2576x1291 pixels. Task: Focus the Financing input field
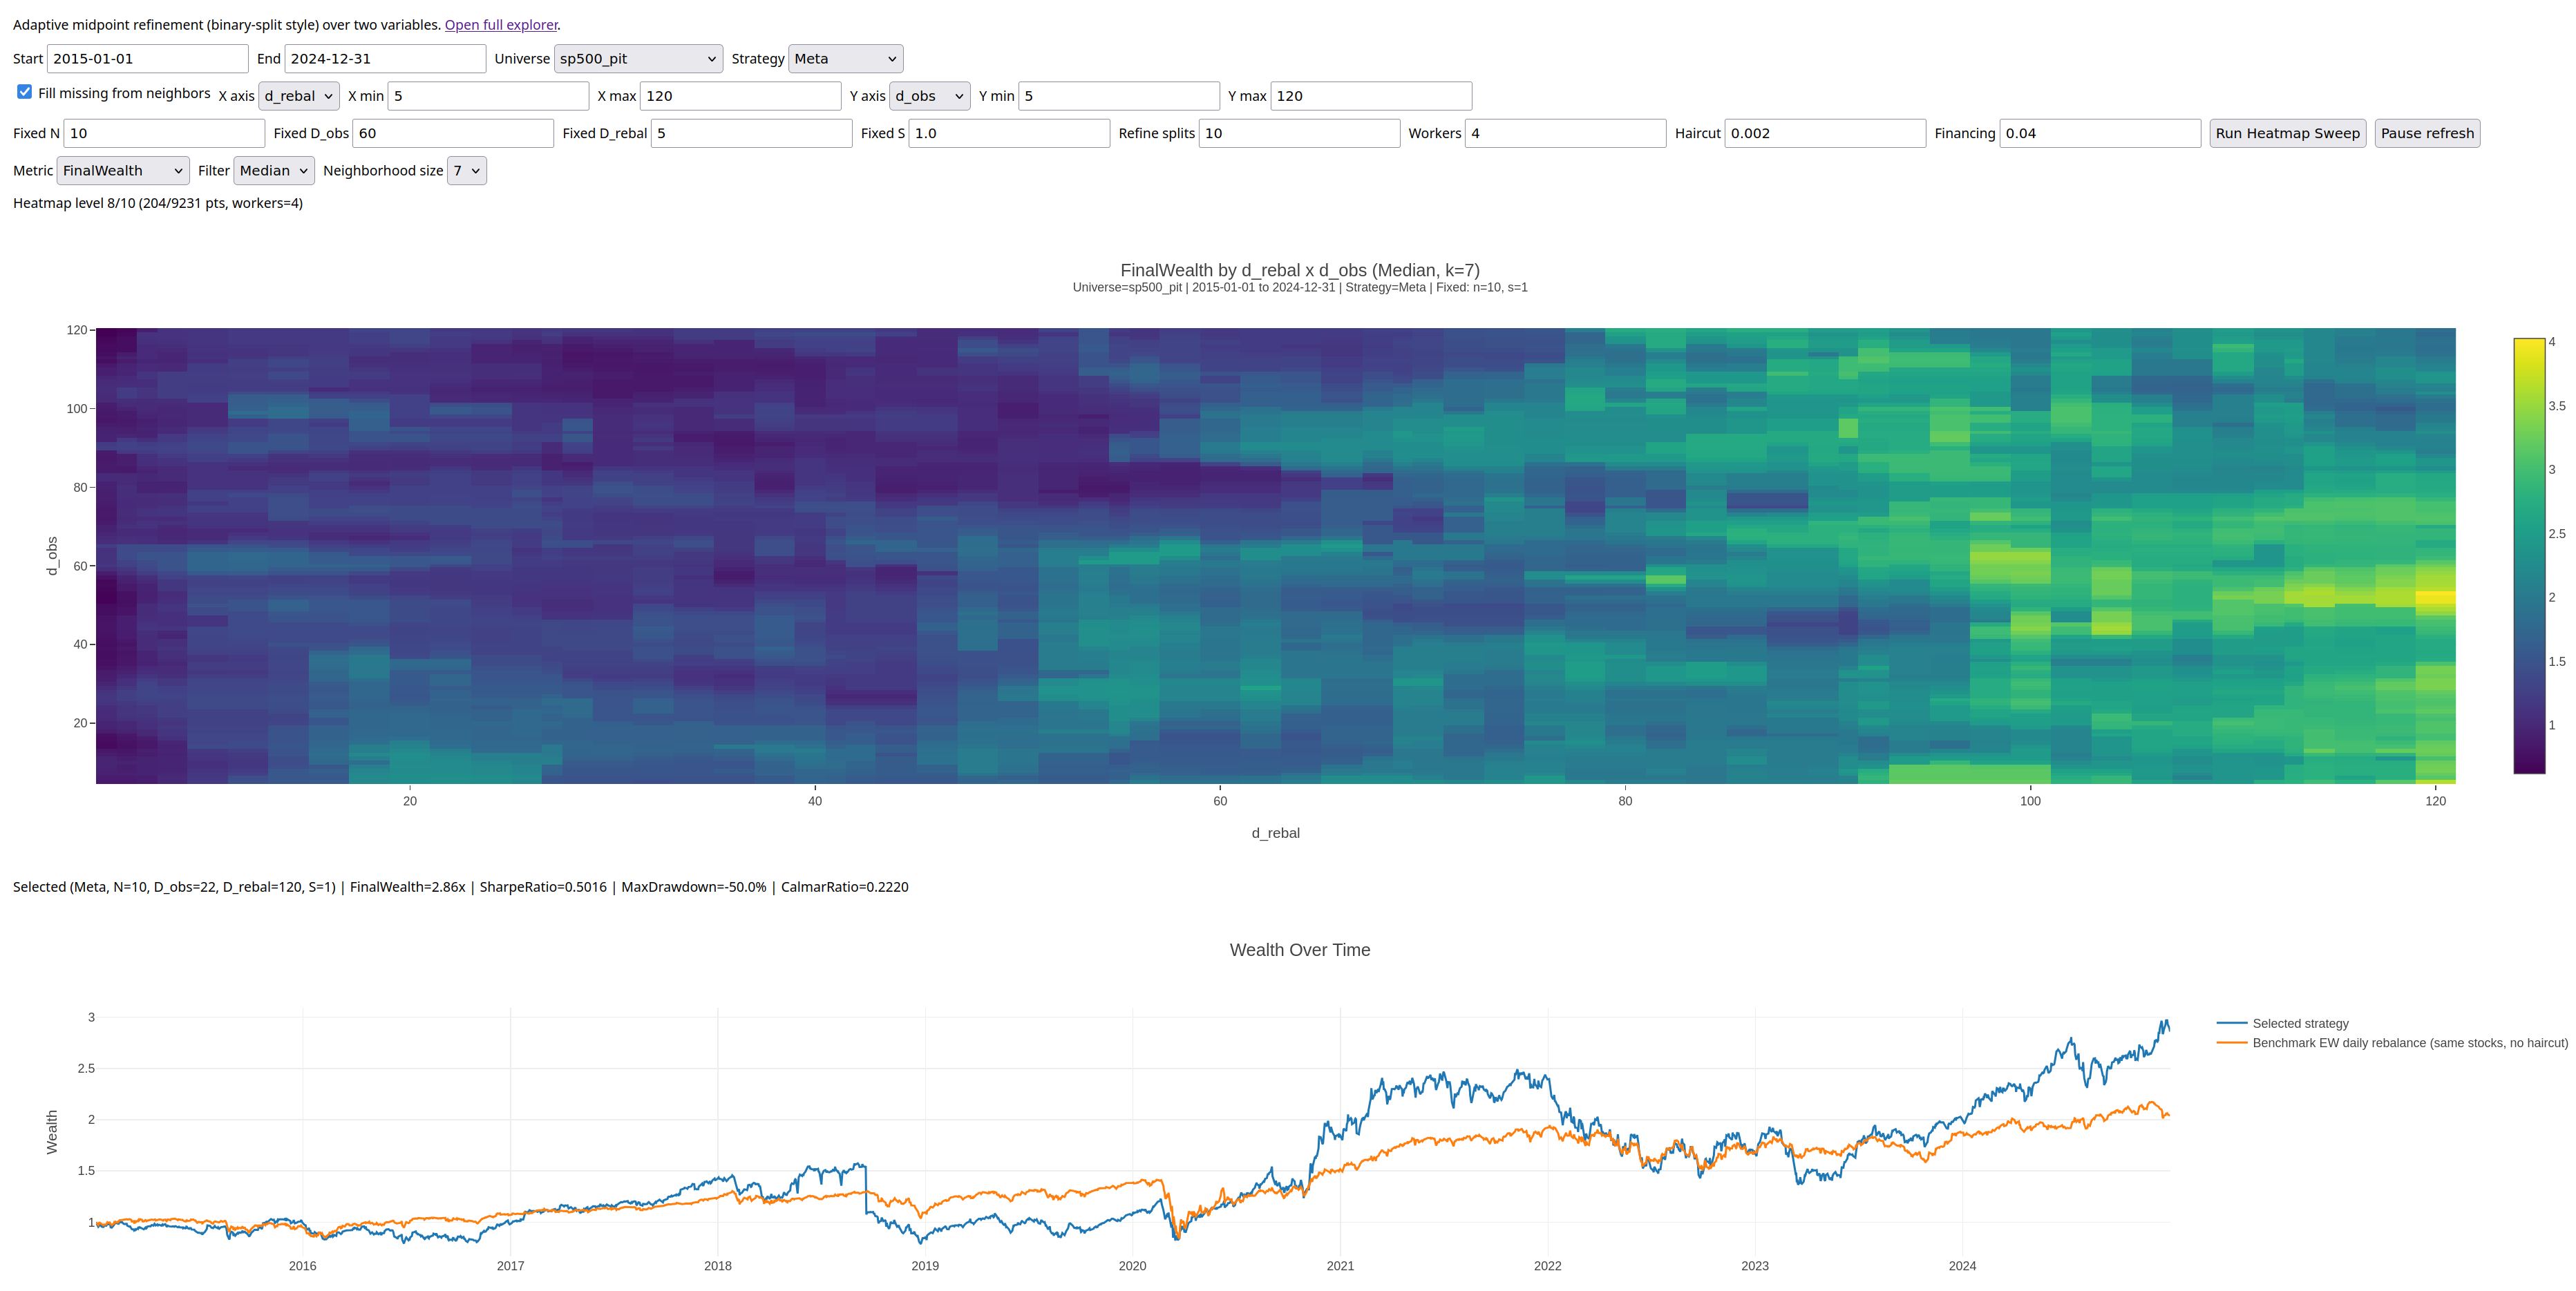coord(2100,133)
